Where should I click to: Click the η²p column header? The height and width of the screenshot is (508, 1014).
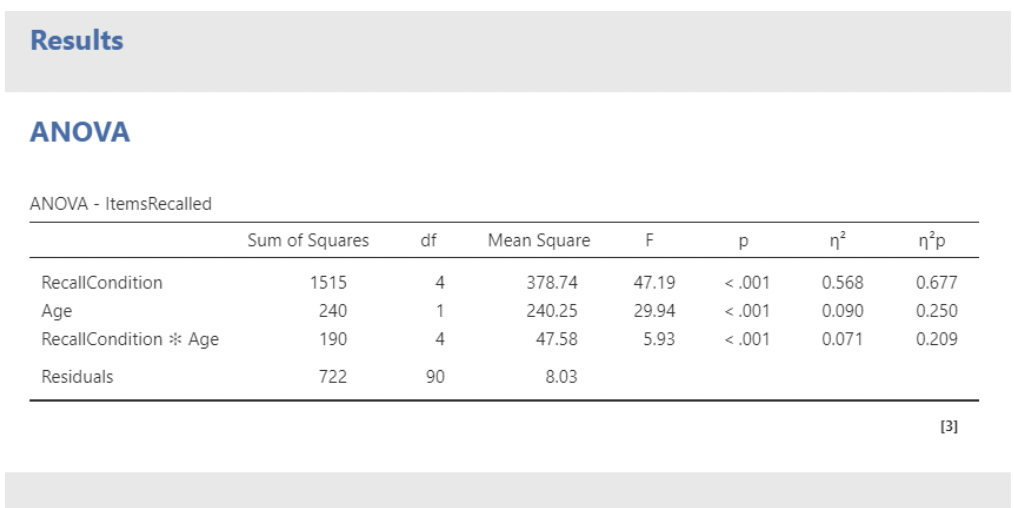pos(936,240)
